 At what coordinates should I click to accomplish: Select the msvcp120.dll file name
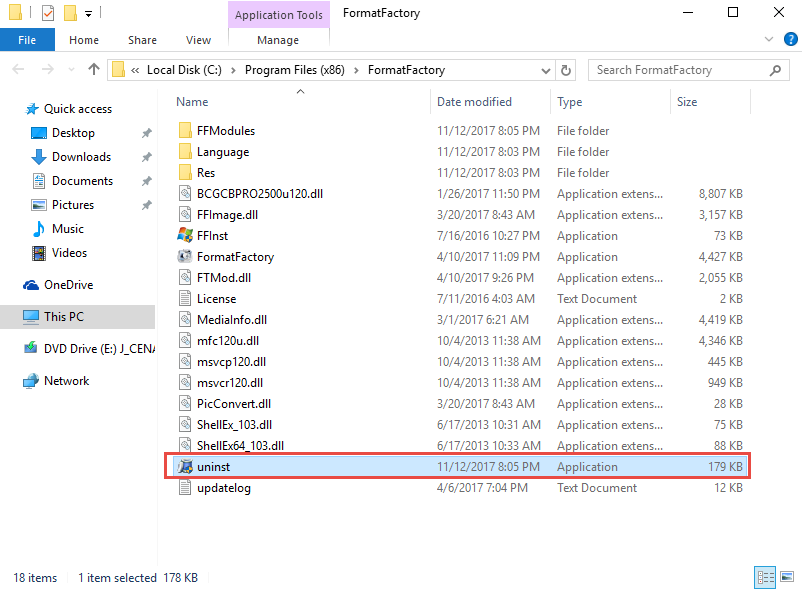tap(231, 361)
